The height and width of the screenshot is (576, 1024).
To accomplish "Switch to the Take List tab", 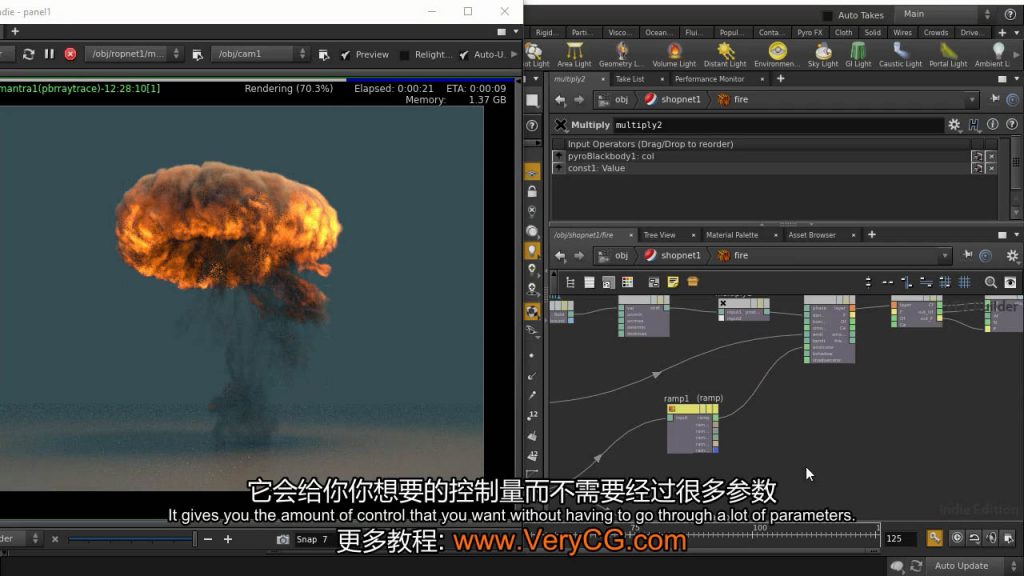I will point(630,79).
